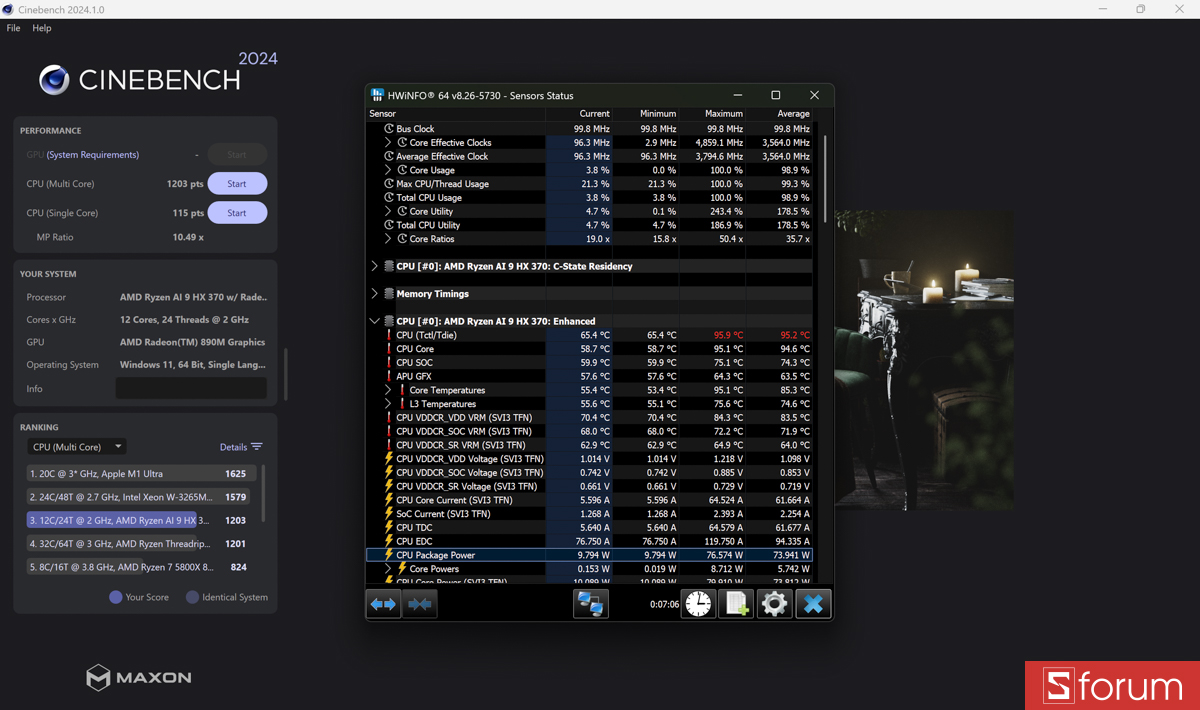This screenshot has height=710, width=1200.
Task: Click the Sensor column header
Action: 456,114
